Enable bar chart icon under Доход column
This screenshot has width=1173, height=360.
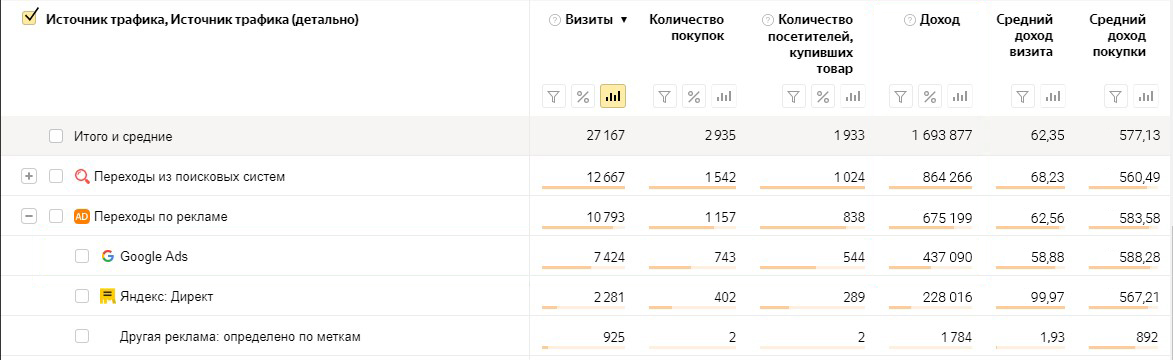pos(961,97)
